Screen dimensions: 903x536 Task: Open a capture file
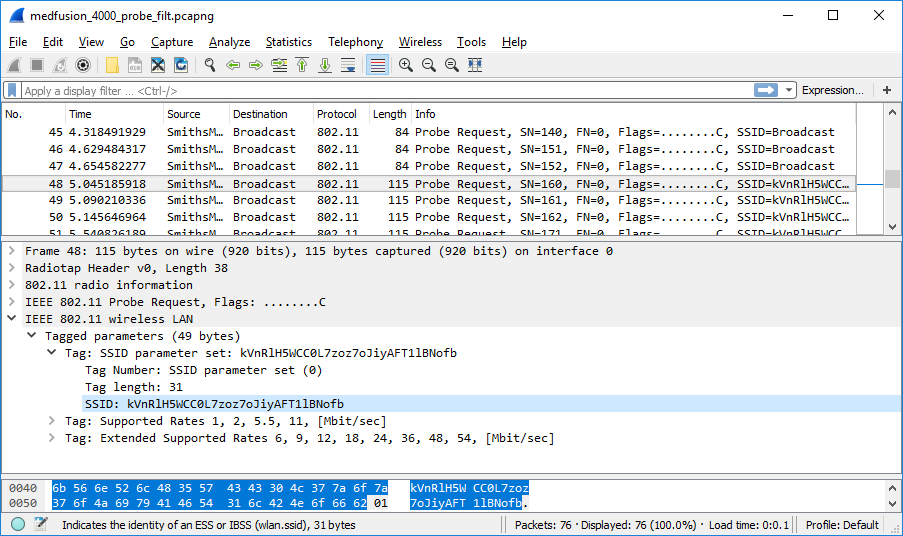pyautogui.click(x=112, y=65)
